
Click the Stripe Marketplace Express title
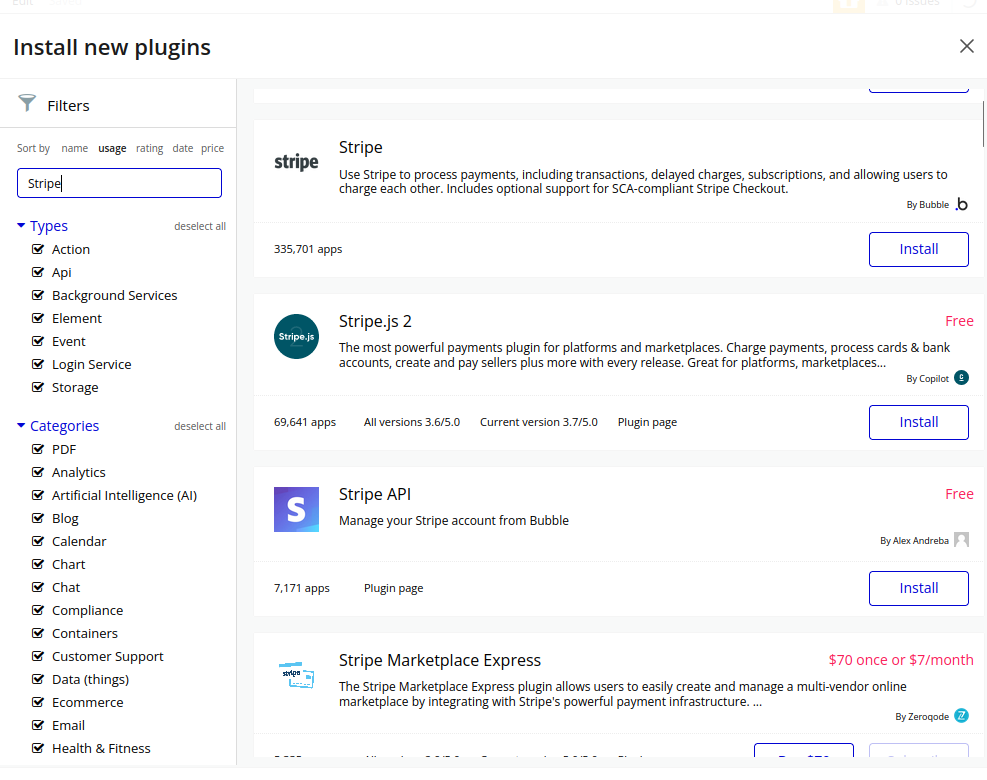tap(439, 660)
